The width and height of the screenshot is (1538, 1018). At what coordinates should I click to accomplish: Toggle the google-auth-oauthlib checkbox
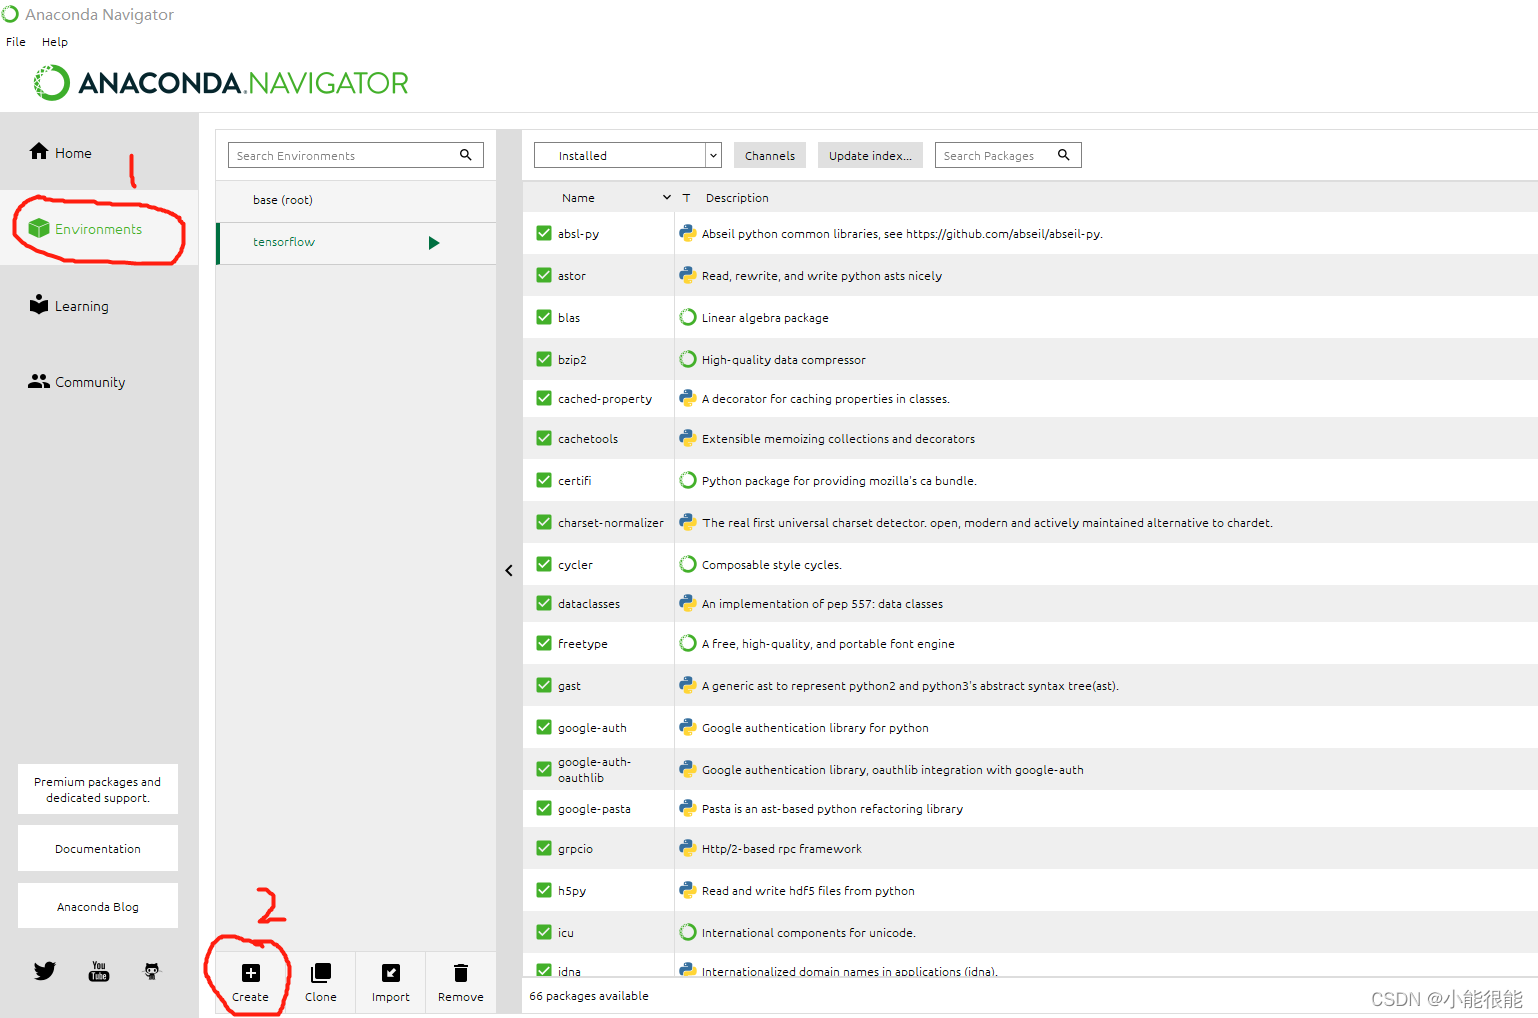point(544,769)
